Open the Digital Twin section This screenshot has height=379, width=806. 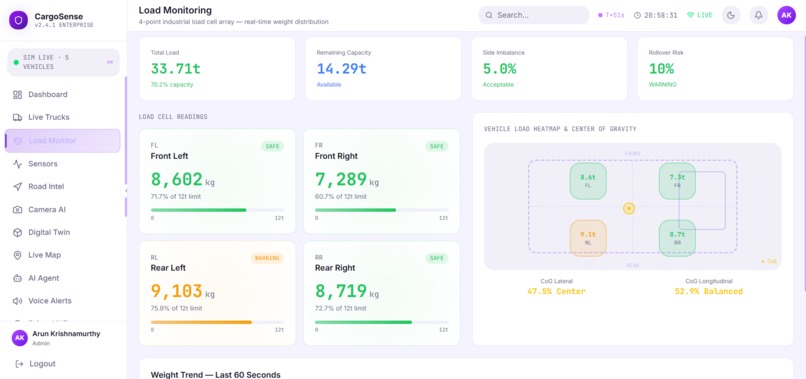point(63,232)
